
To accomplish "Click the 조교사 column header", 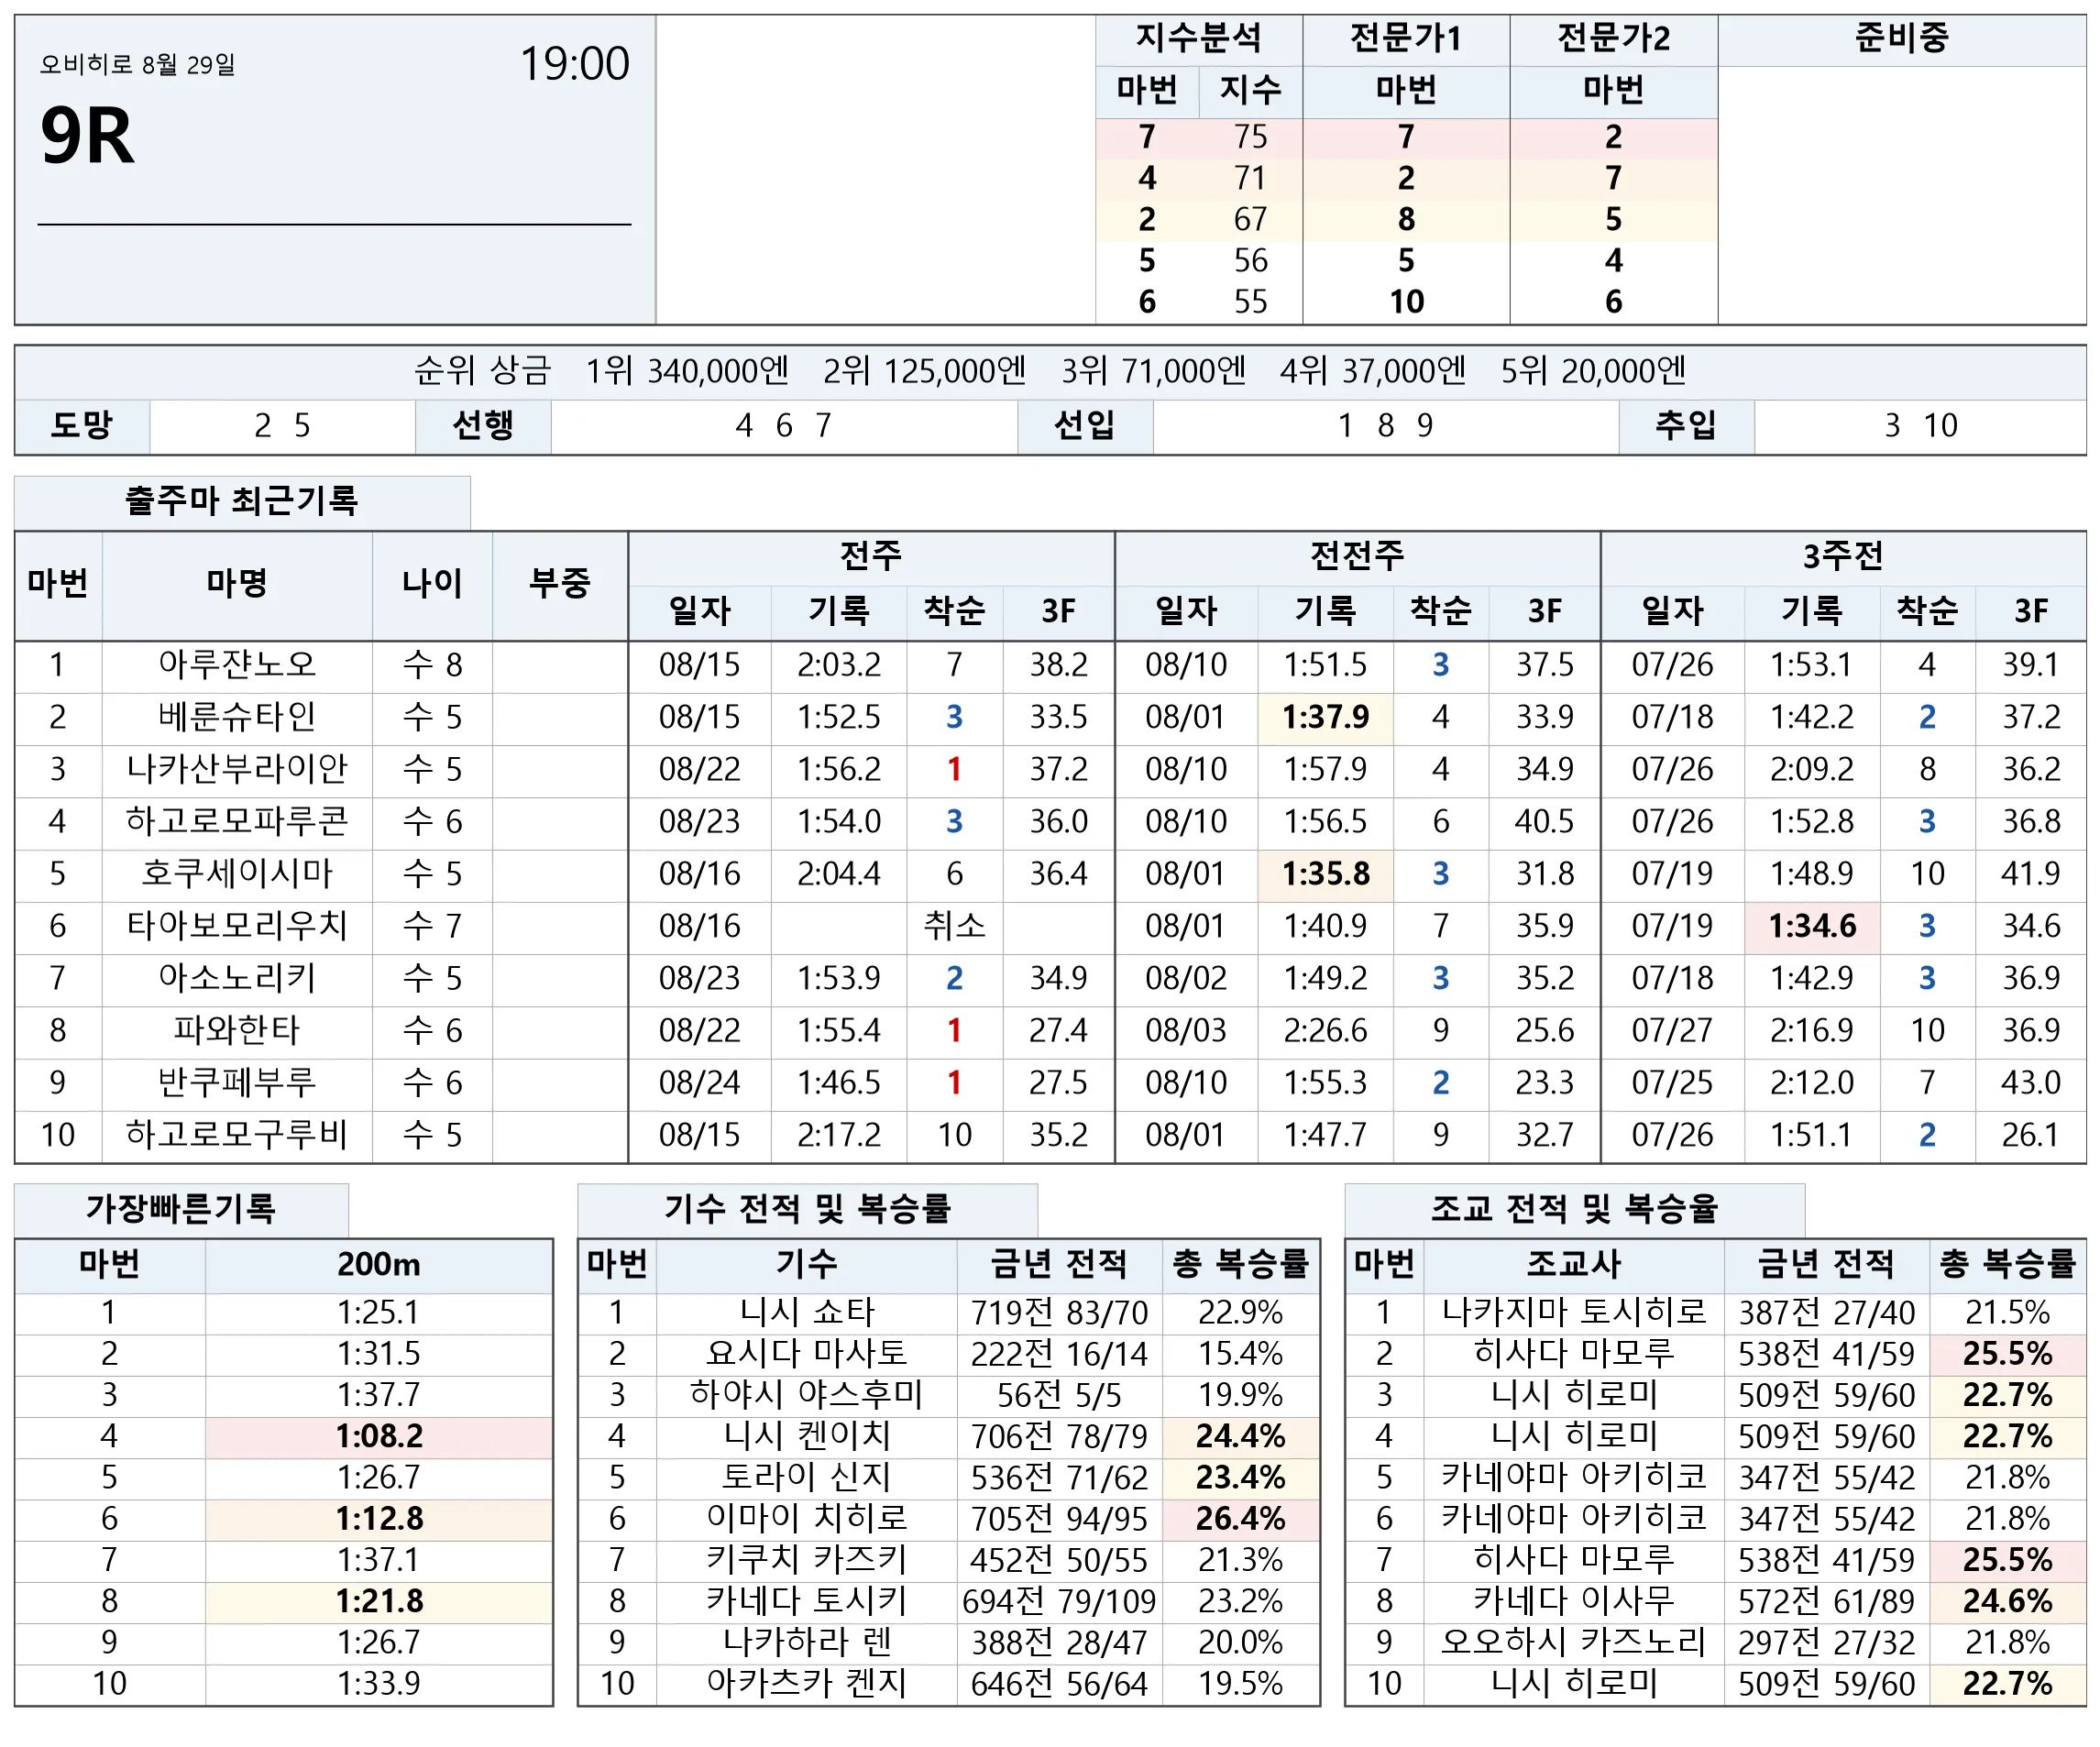I will tap(1573, 1265).
